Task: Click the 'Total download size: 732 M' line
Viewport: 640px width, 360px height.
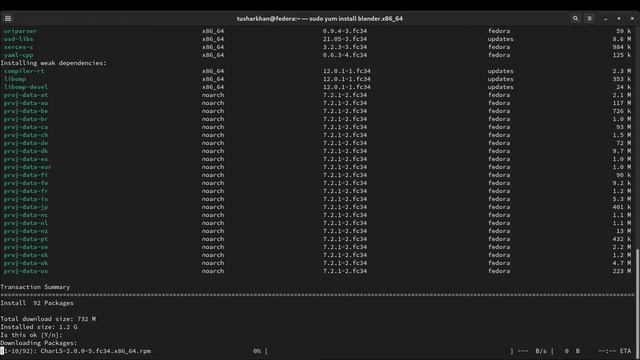Action: pyautogui.click(x=48, y=319)
